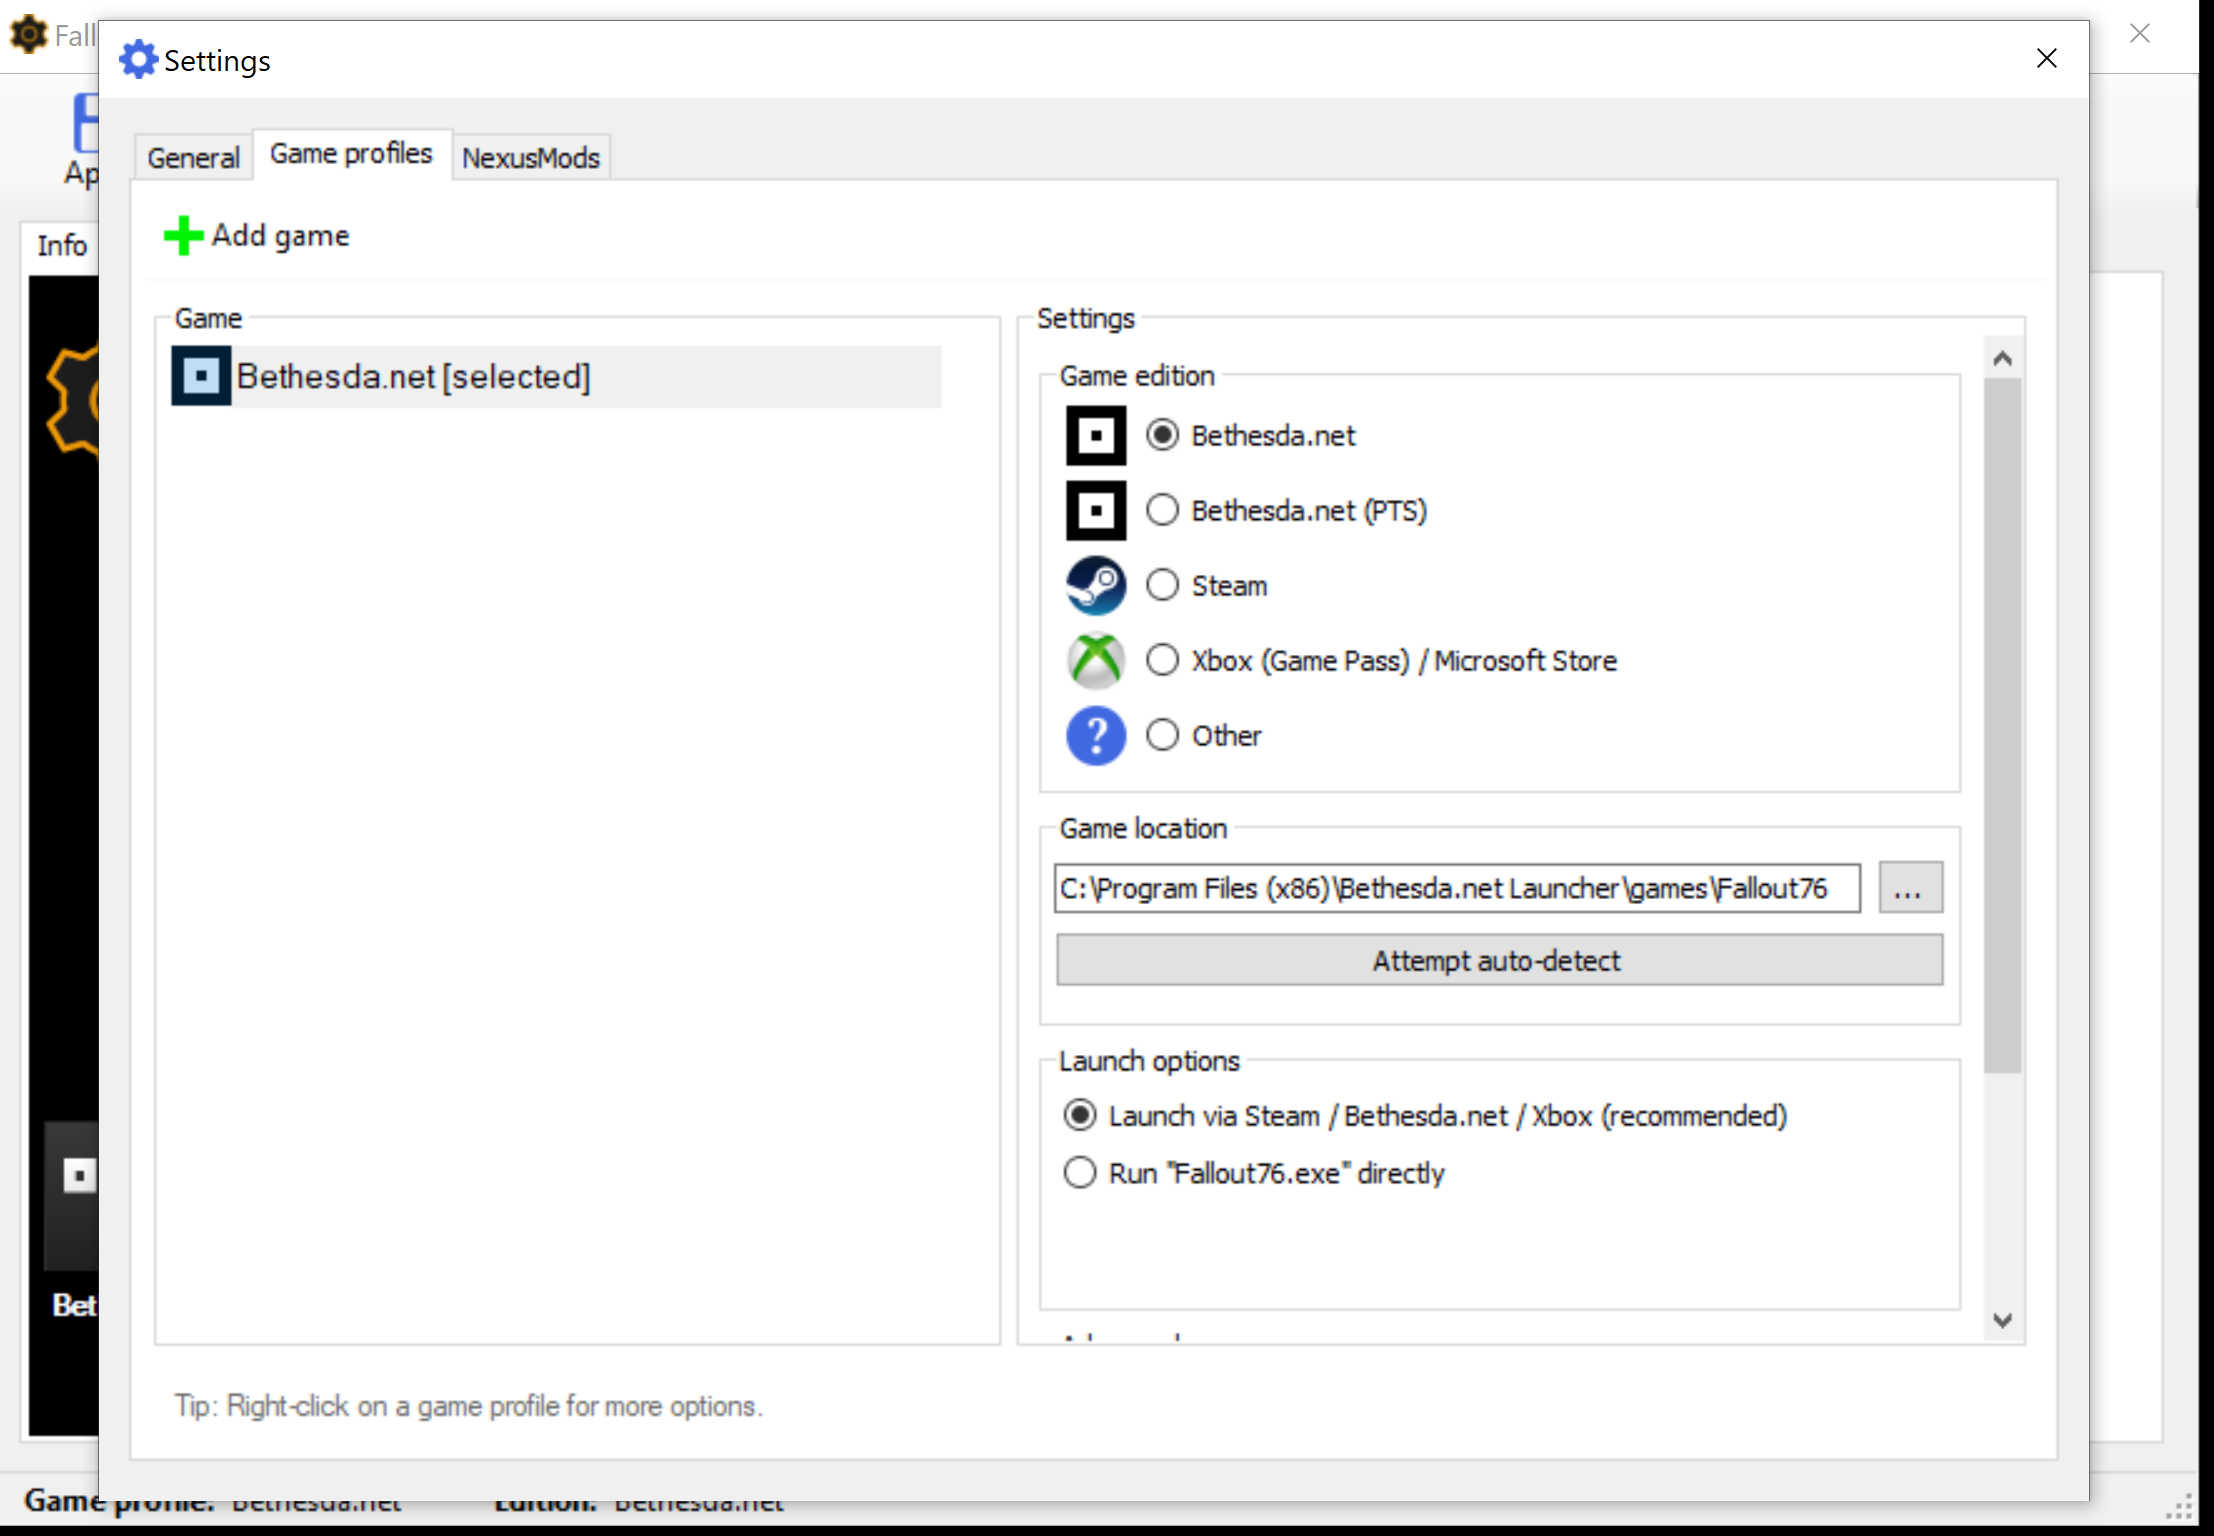Click the Xbox logo icon
The image size is (2214, 1536).
coord(1096,661)
